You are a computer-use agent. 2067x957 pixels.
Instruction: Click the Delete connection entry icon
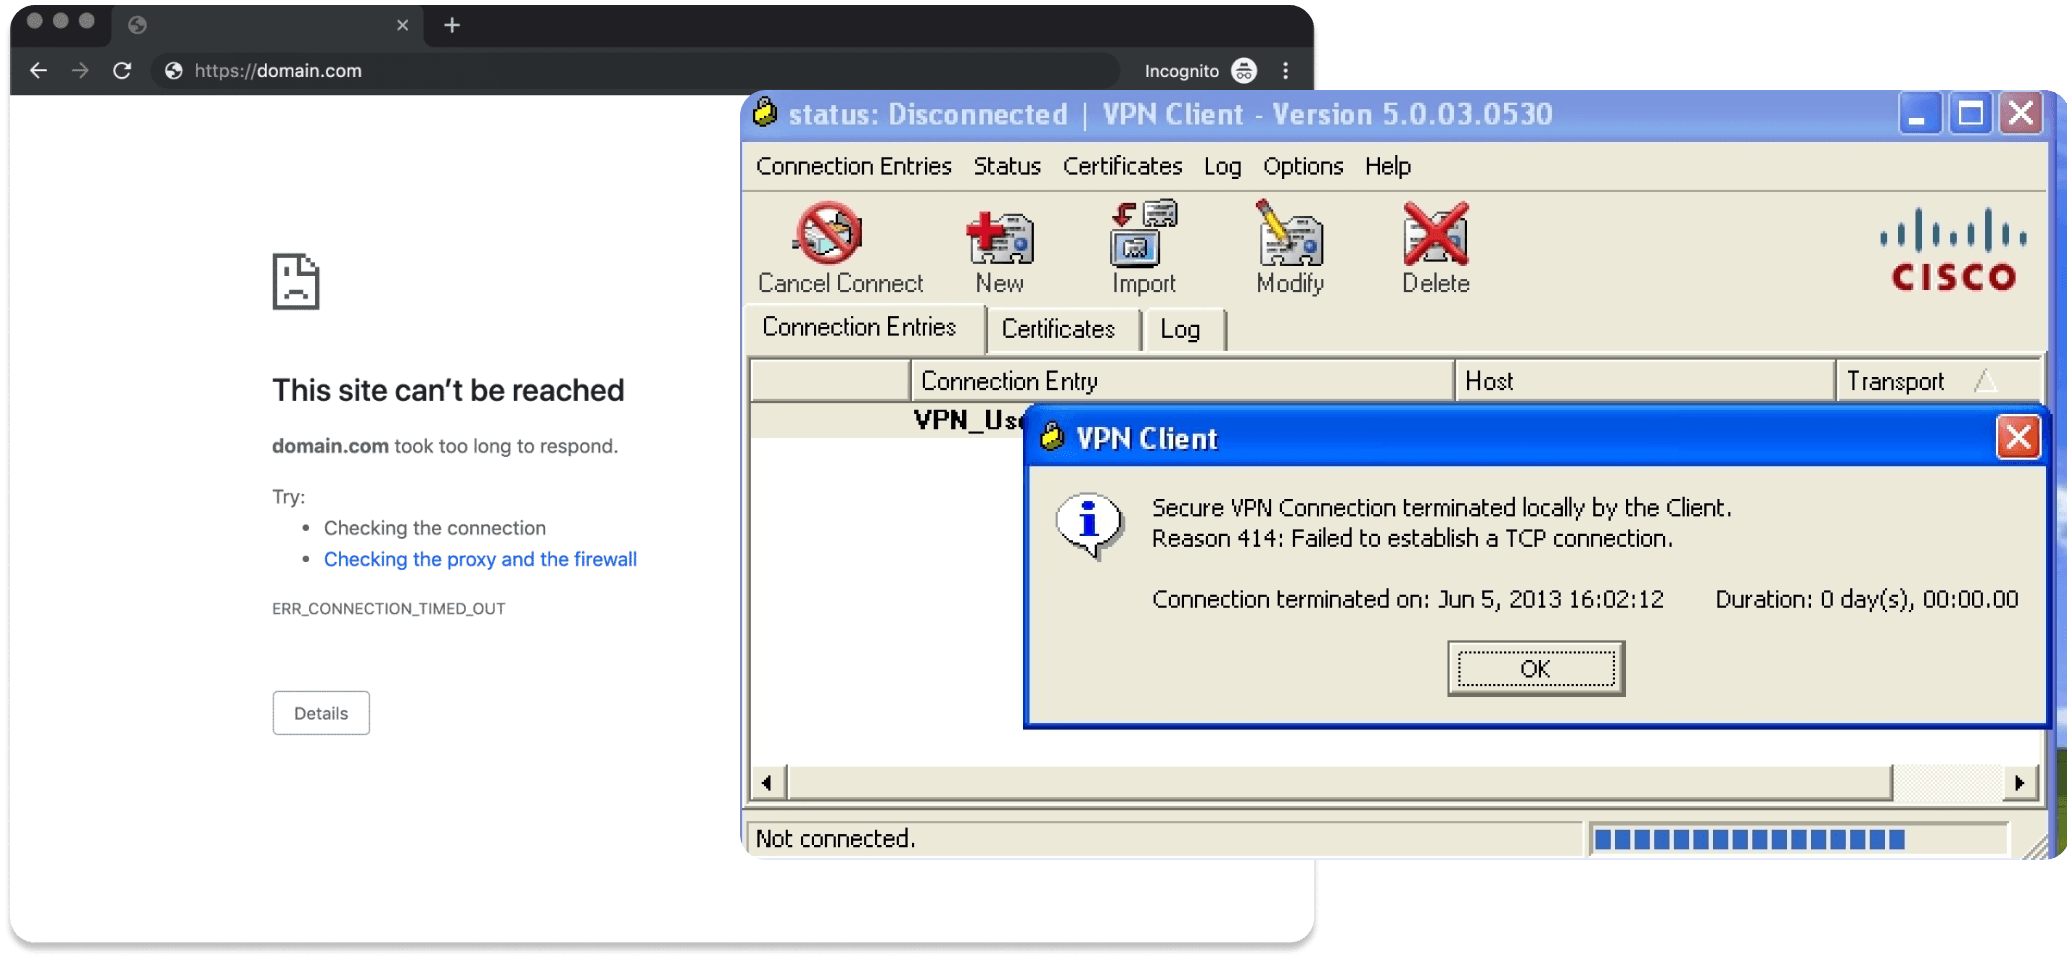1435,233
